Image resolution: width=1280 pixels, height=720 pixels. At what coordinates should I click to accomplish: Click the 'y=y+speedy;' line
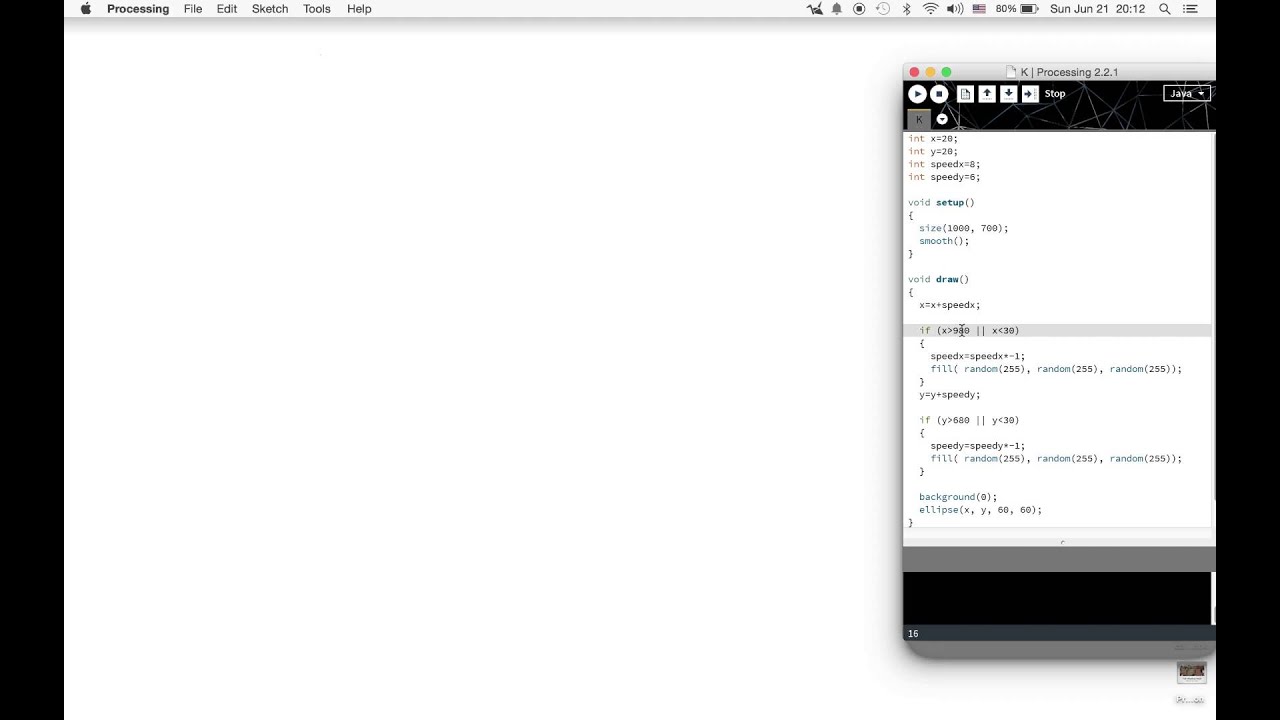950,395
